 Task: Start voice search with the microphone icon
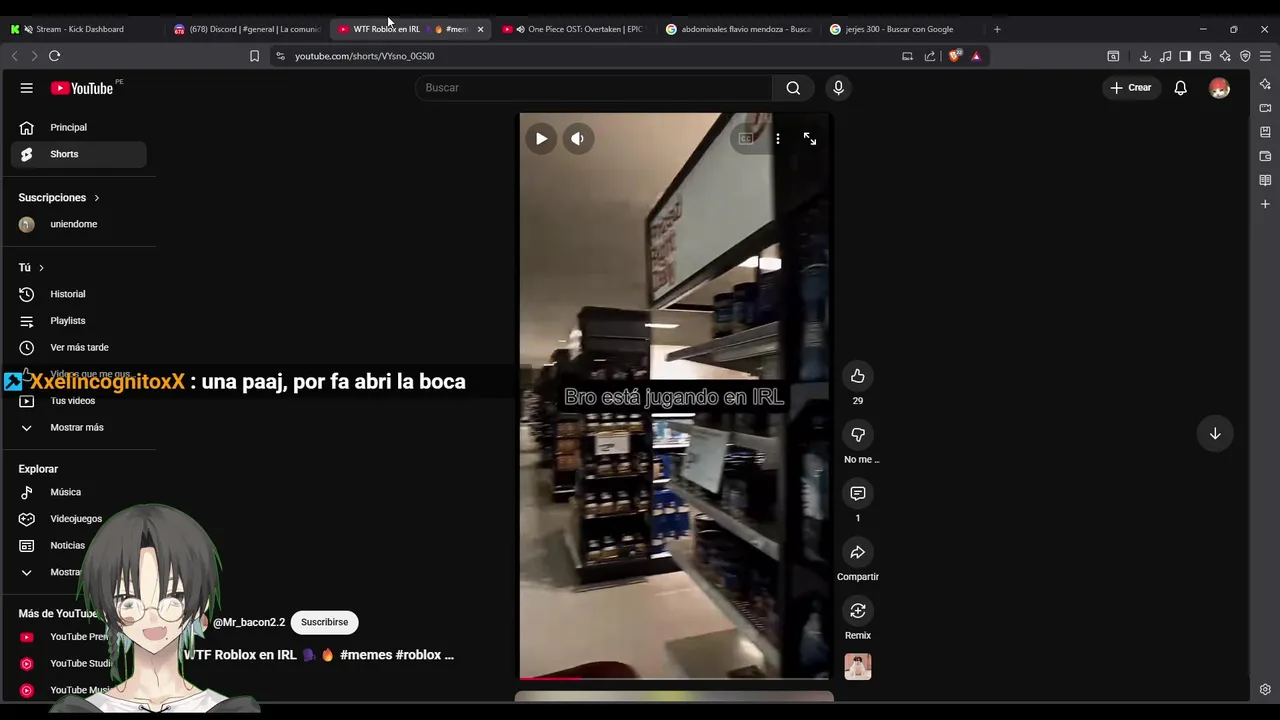pyautogui.click(x=838, y=88)
